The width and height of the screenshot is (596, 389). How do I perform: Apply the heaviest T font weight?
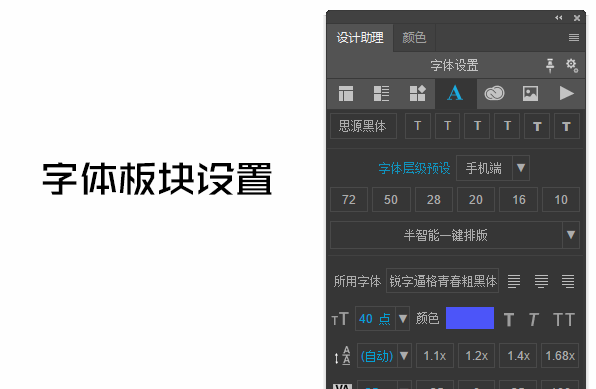[x=566, y=126]
